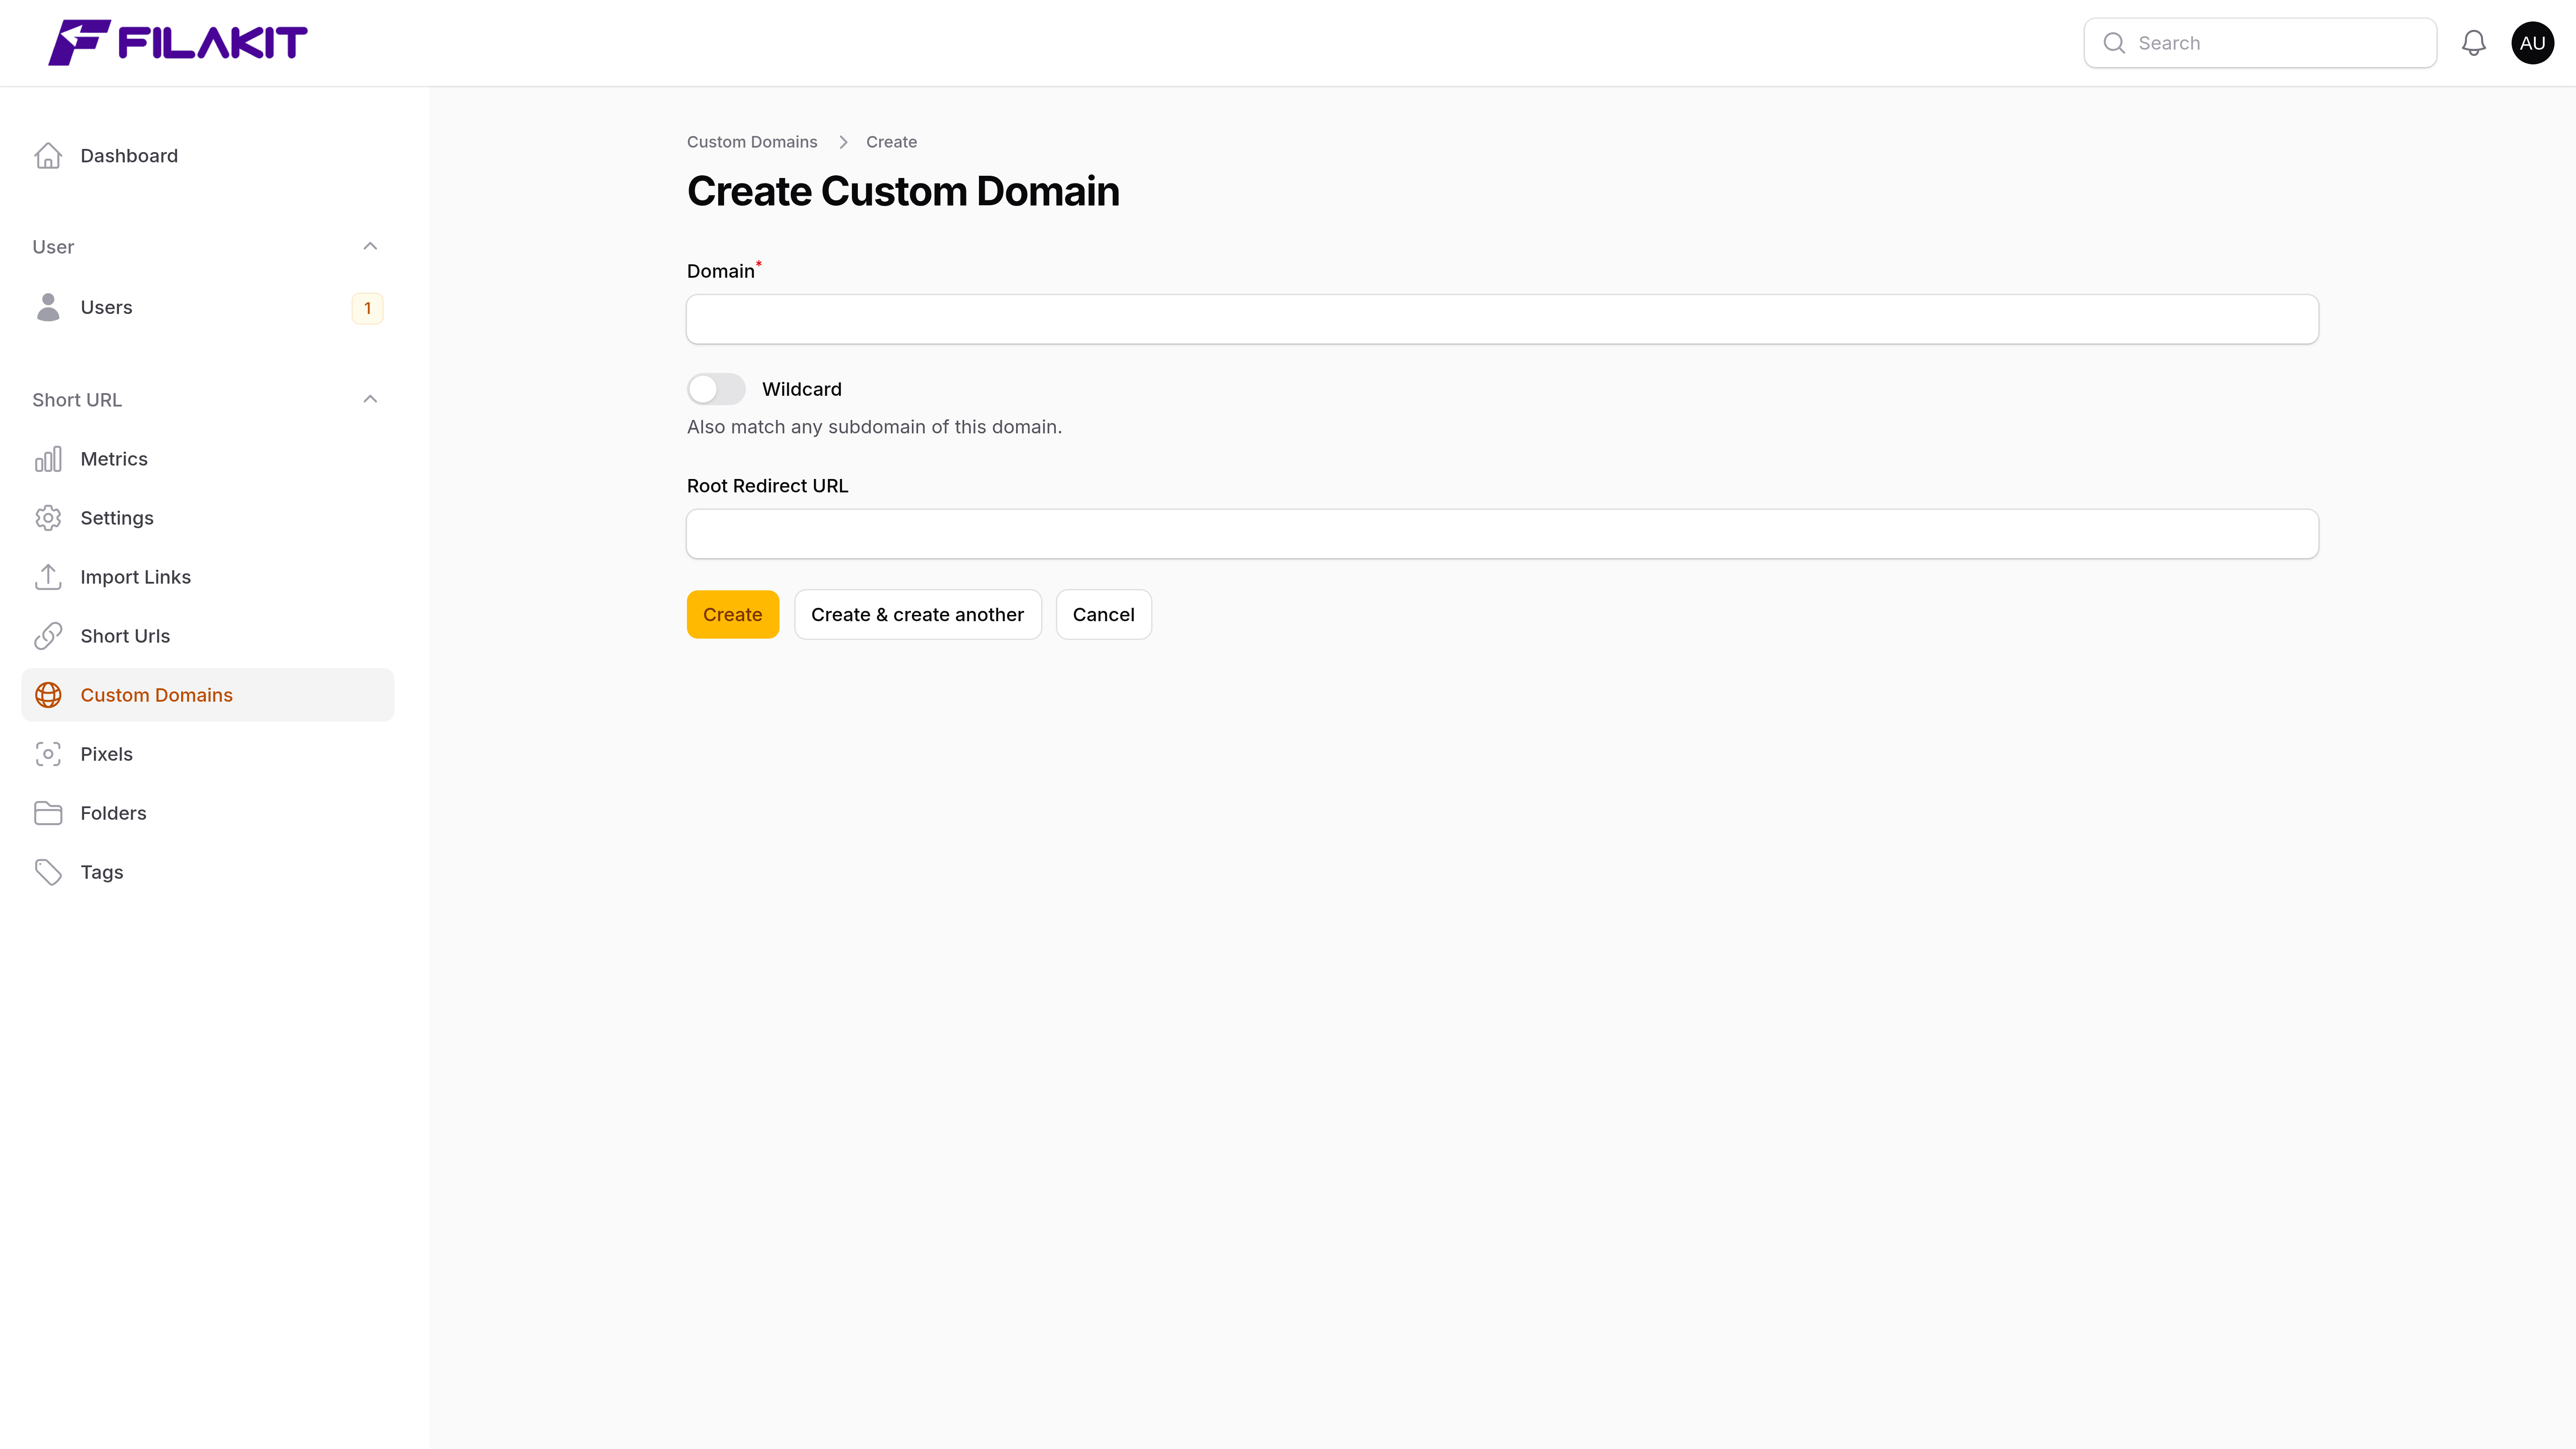Click the Folders folder icon
Screen dimensions: 2576x1449
click(48, 813)
